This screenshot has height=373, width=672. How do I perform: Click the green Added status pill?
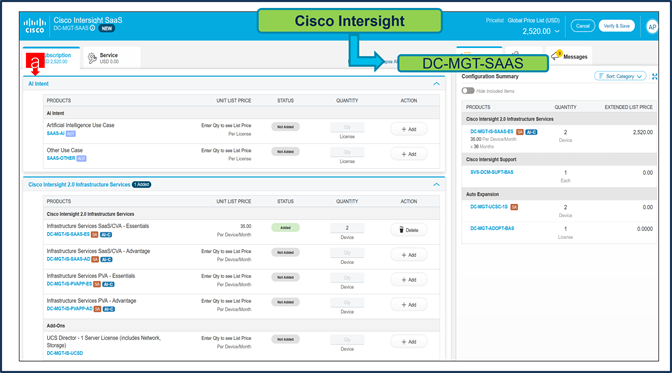(x=285, y=228)
